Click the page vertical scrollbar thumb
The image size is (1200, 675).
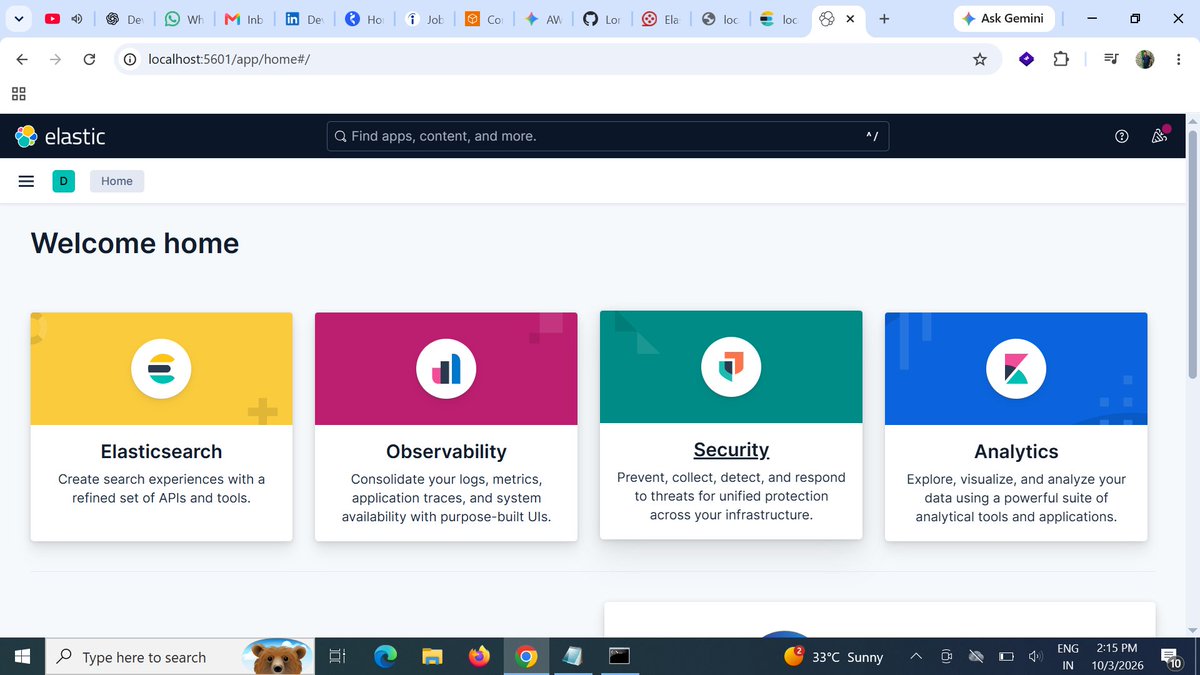coord(1191,255)
